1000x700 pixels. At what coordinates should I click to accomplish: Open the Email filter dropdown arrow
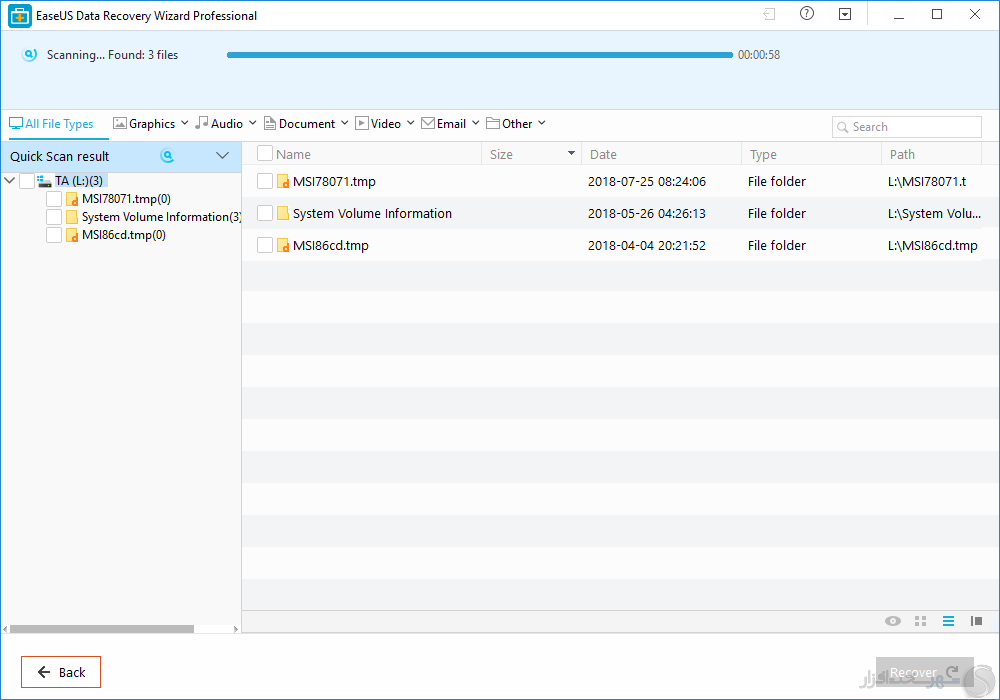(475, 122)
